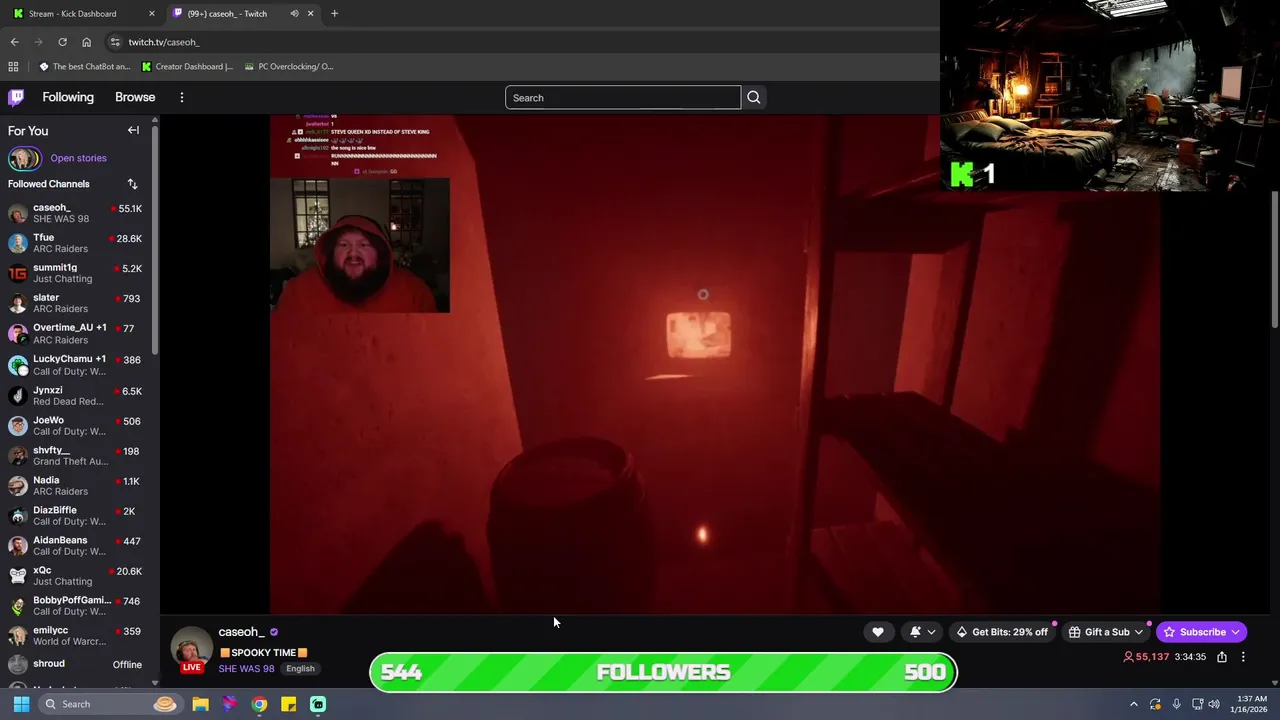Screen dimensions: 1280x720
Task: Open Jynxzi channel in sidebar
Action: 76,396
